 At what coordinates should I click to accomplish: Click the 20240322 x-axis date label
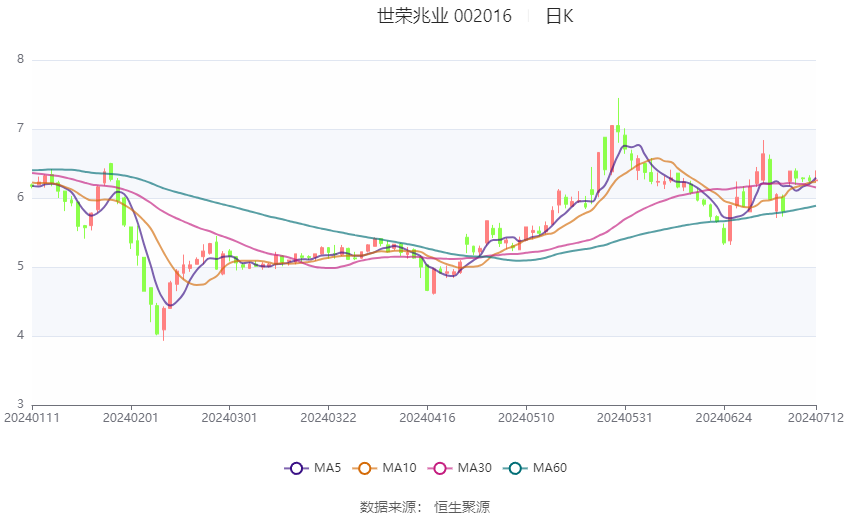pos(328,418)
